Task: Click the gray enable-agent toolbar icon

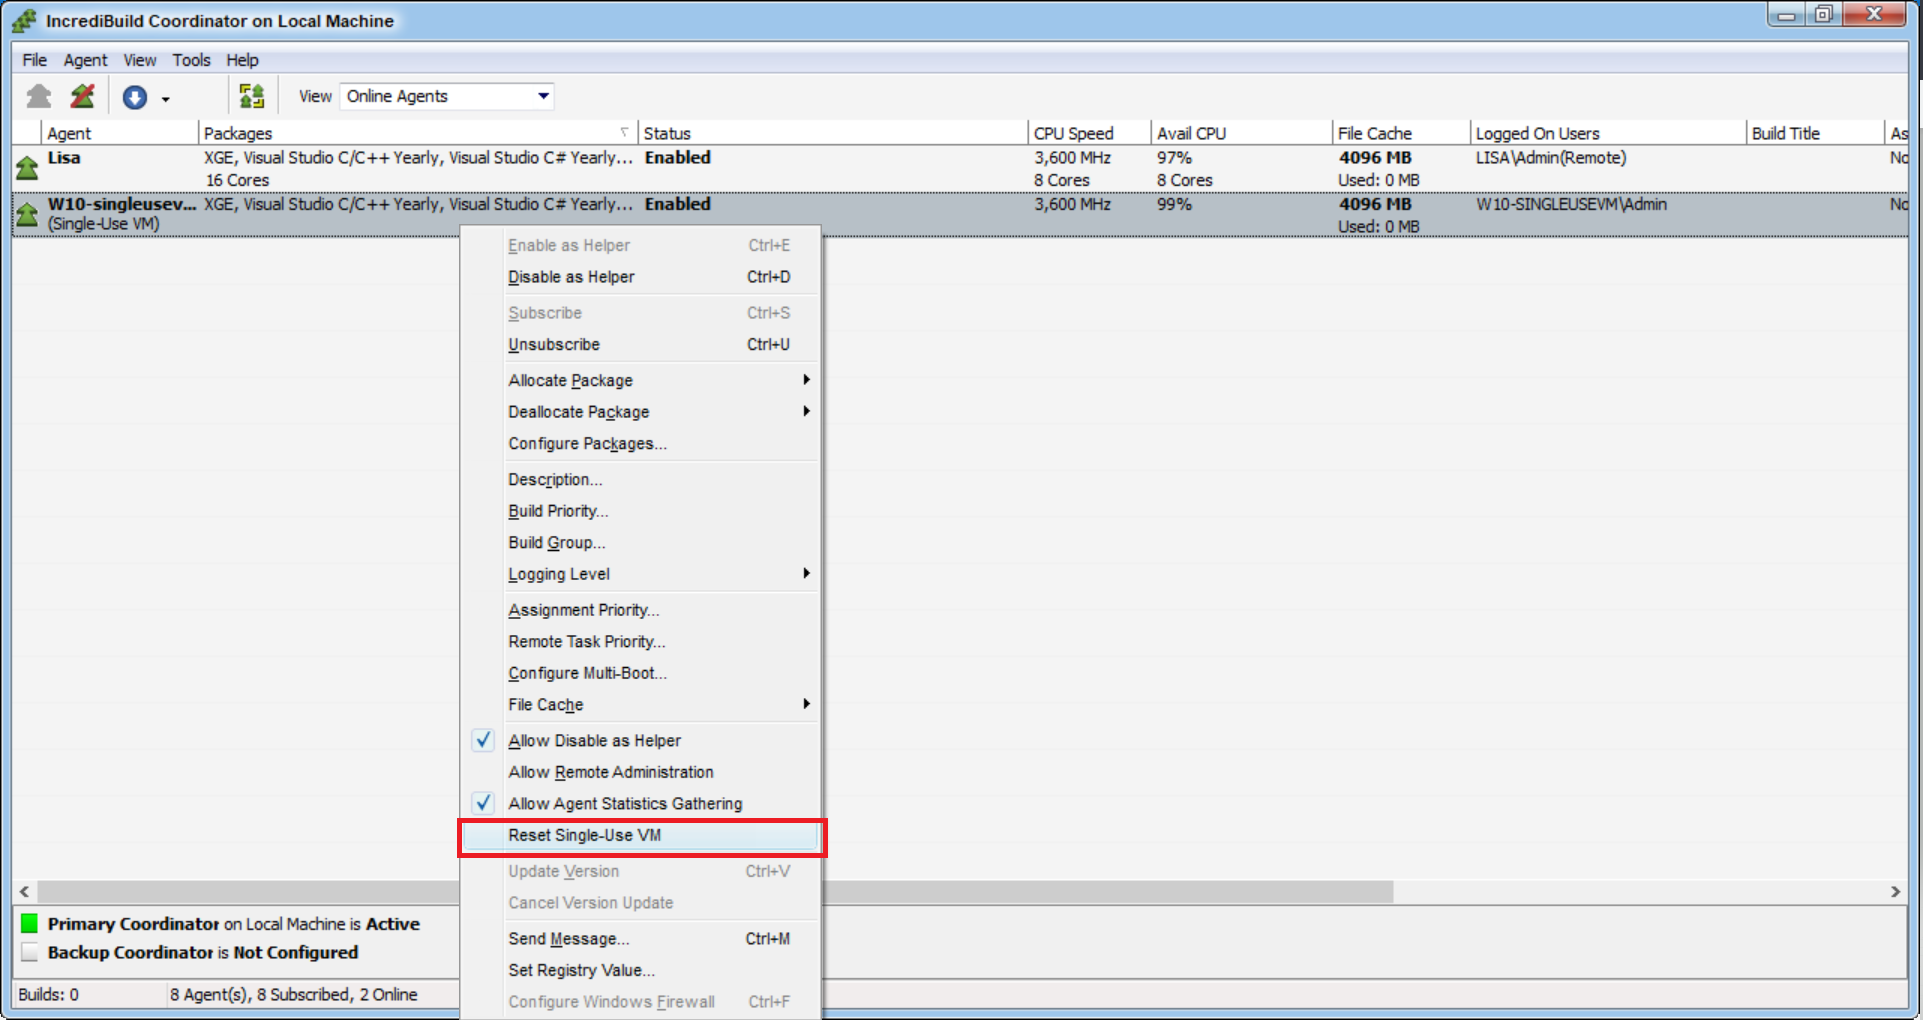Action: (39, 96)
